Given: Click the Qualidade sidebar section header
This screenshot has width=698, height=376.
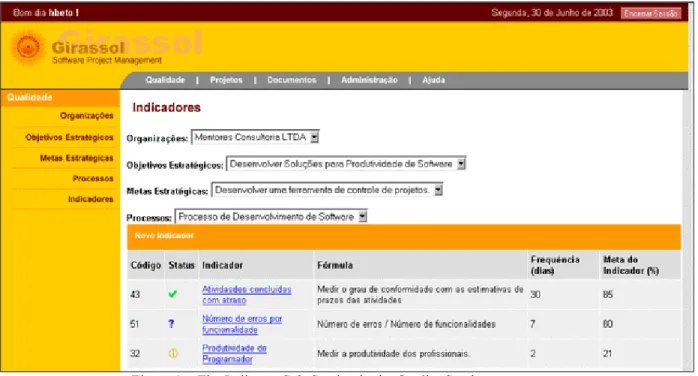Looking at the screenshot, I should 60,97.
